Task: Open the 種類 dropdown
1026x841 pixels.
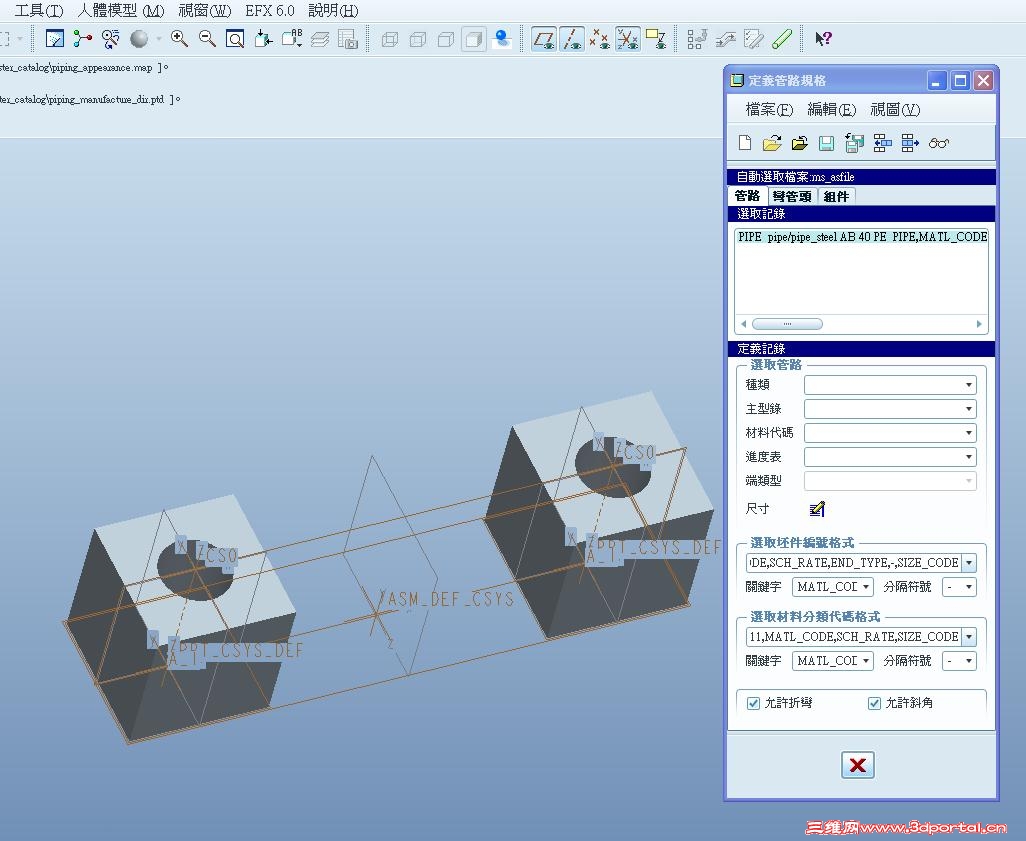Action: (x=890, y=385)
